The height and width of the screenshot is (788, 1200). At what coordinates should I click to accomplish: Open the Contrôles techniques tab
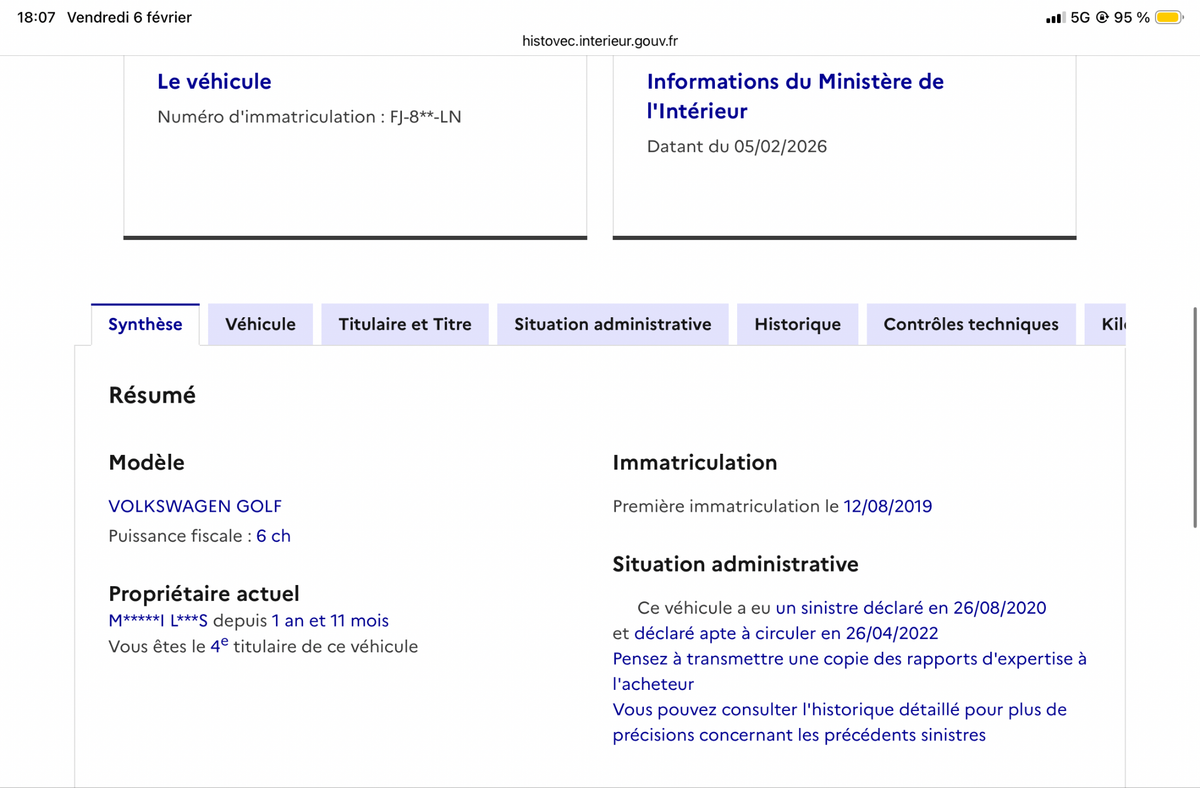[971, 324]
